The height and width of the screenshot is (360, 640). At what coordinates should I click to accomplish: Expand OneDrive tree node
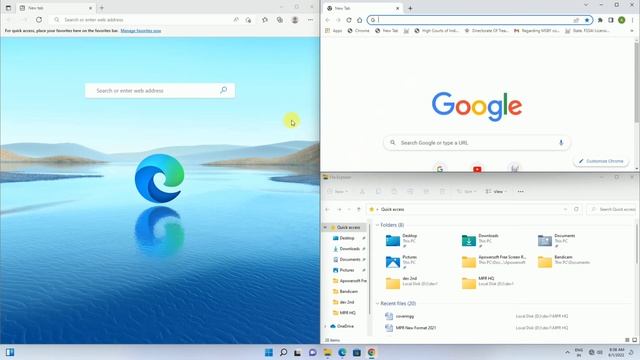[x=325, y=326]
